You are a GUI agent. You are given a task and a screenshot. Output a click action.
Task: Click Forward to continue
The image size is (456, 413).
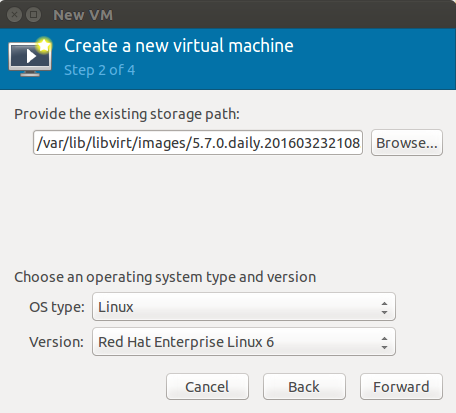401,387
